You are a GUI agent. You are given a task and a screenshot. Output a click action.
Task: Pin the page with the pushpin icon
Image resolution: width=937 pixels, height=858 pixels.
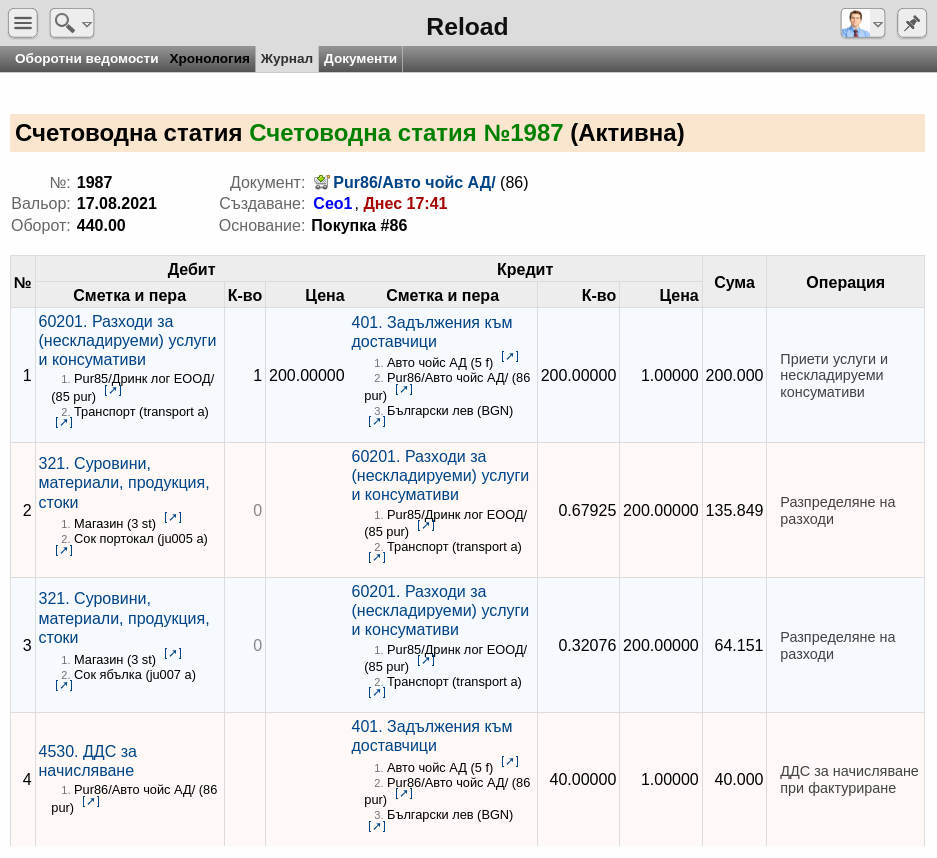[x=911, y=23]
